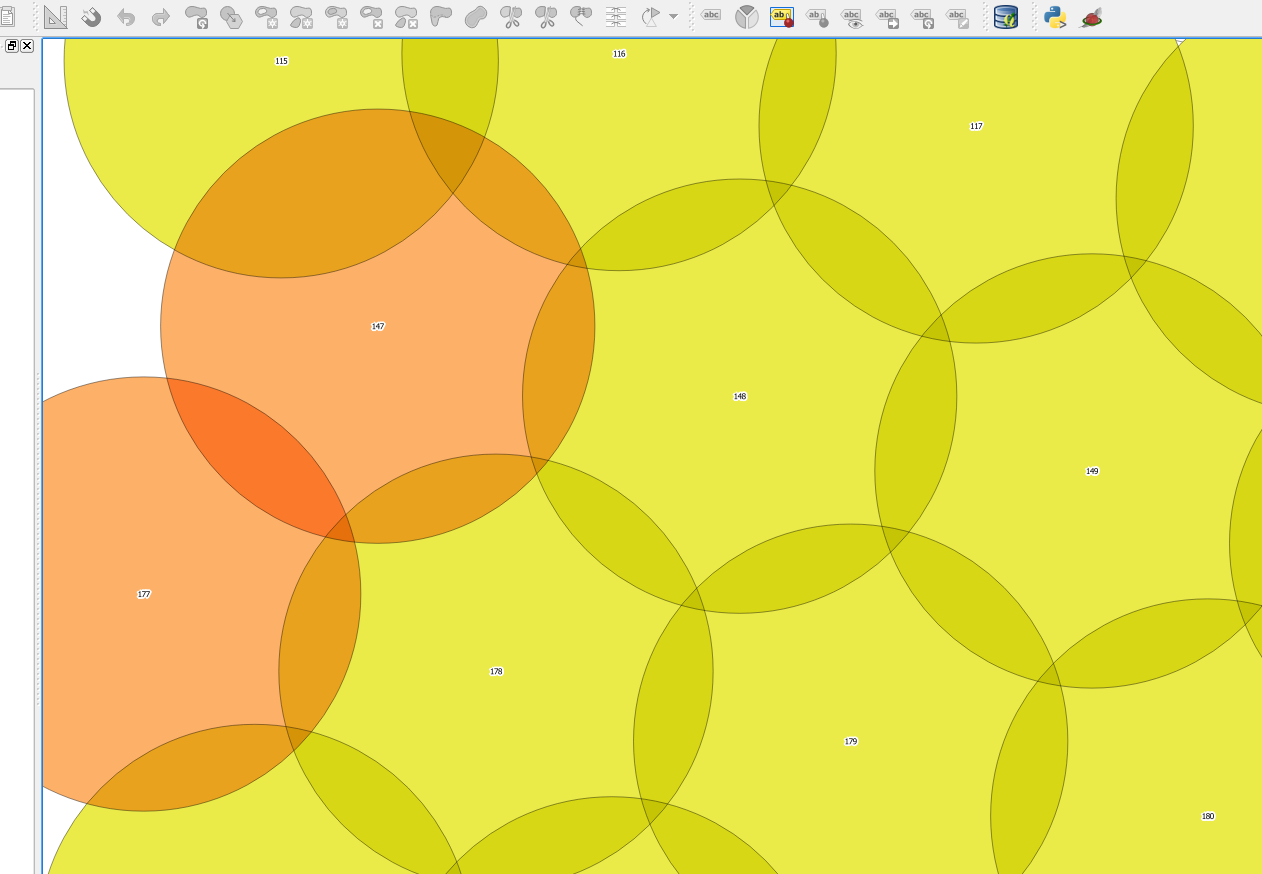Click Merge Attributes of Selected Features
1262x874 pixels.
coord(616,16)
